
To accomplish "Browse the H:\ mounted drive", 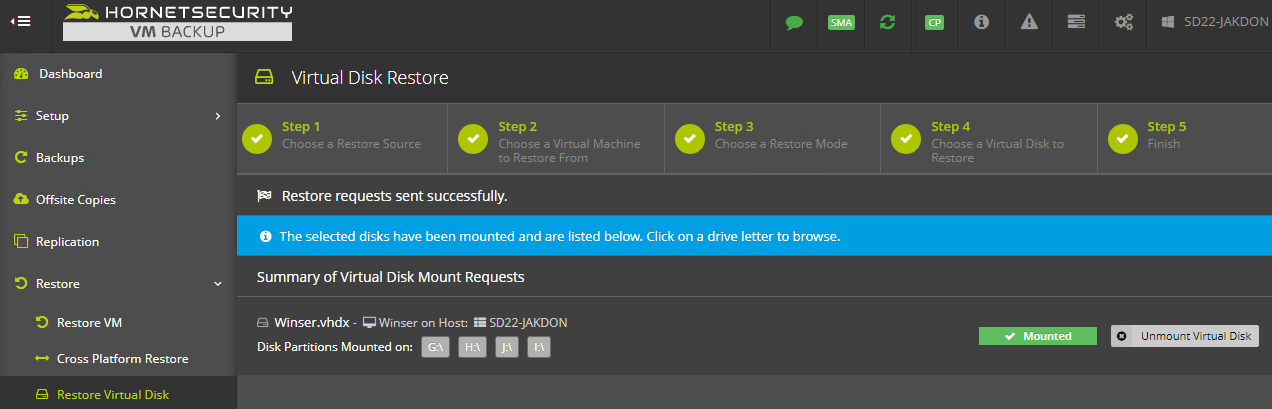I will (472, 347).
